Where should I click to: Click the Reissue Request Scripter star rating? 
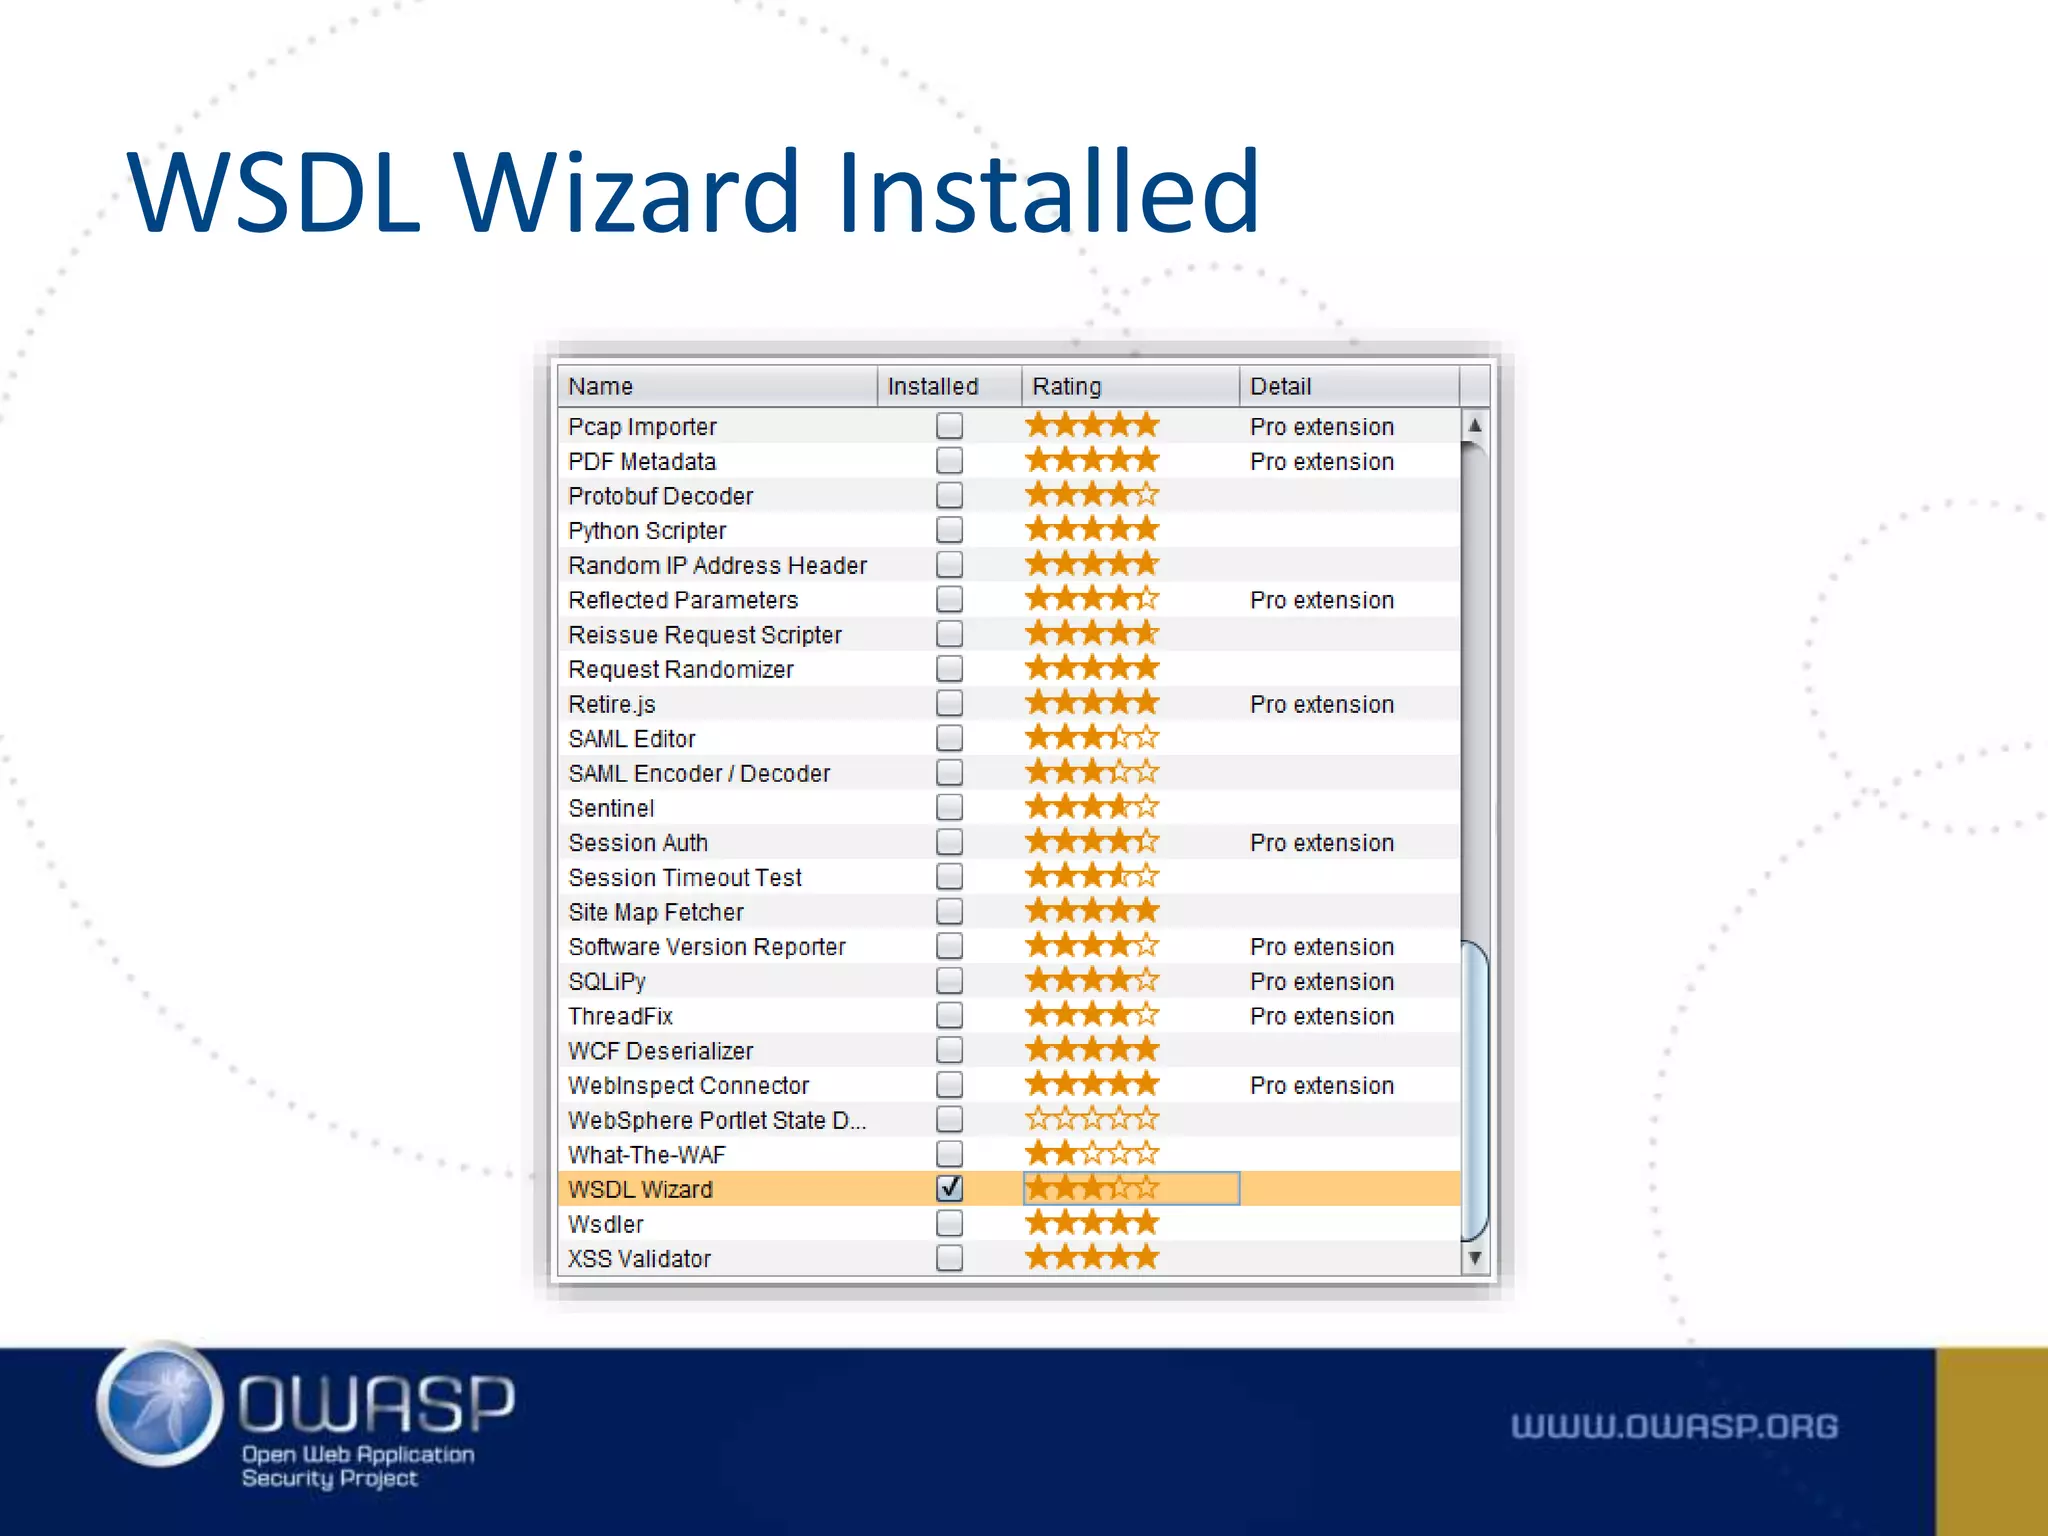(x=1092, y=634)
